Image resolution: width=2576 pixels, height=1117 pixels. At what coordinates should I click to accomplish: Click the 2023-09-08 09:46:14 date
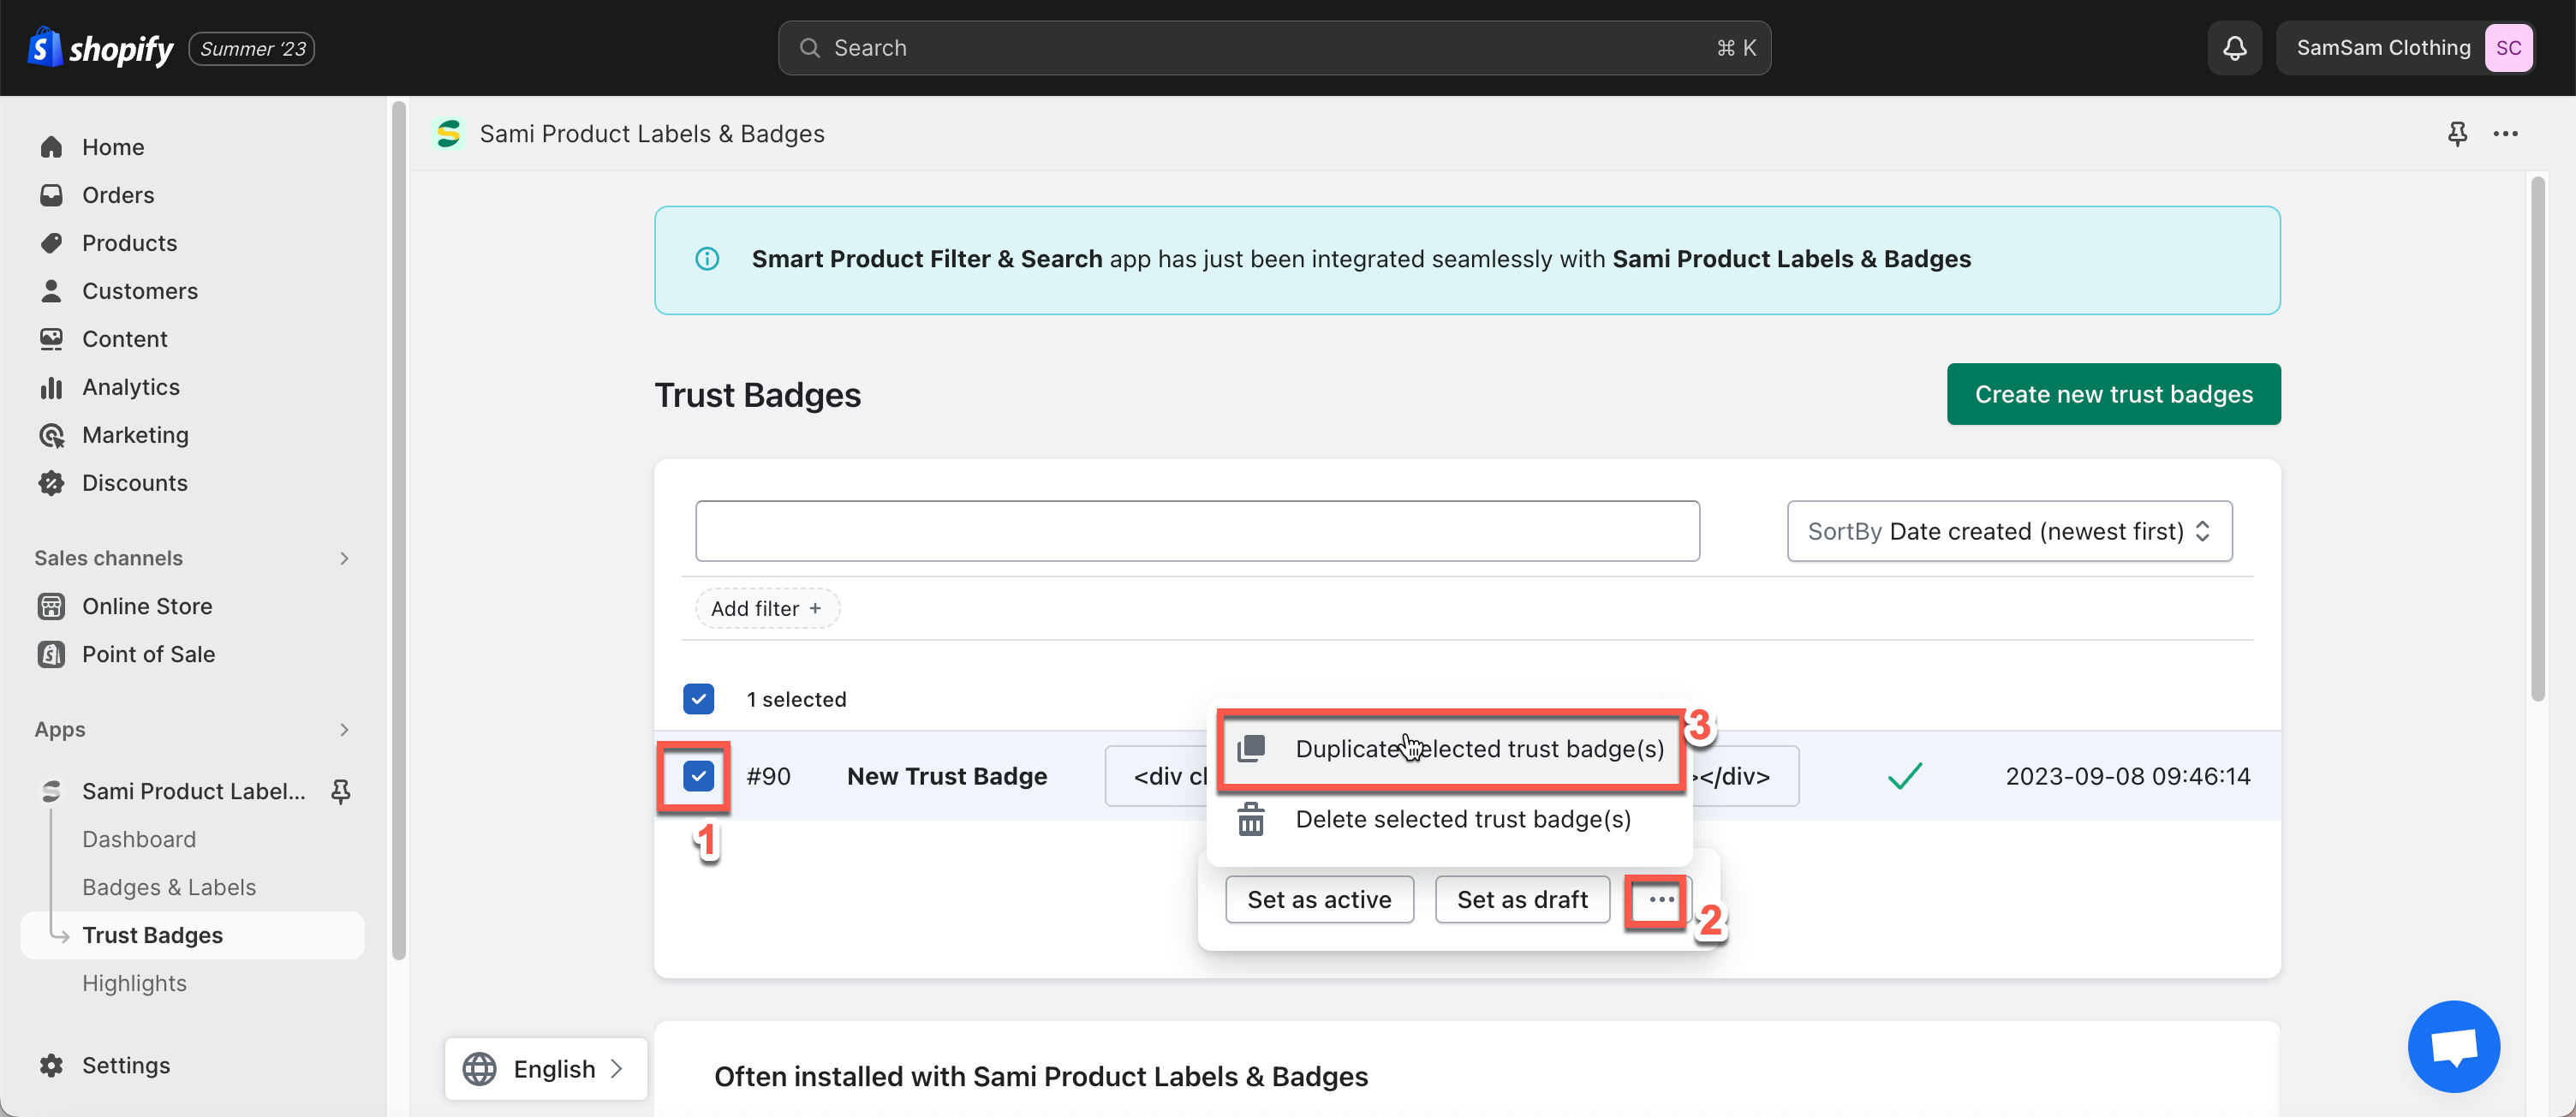point(2128,776)
